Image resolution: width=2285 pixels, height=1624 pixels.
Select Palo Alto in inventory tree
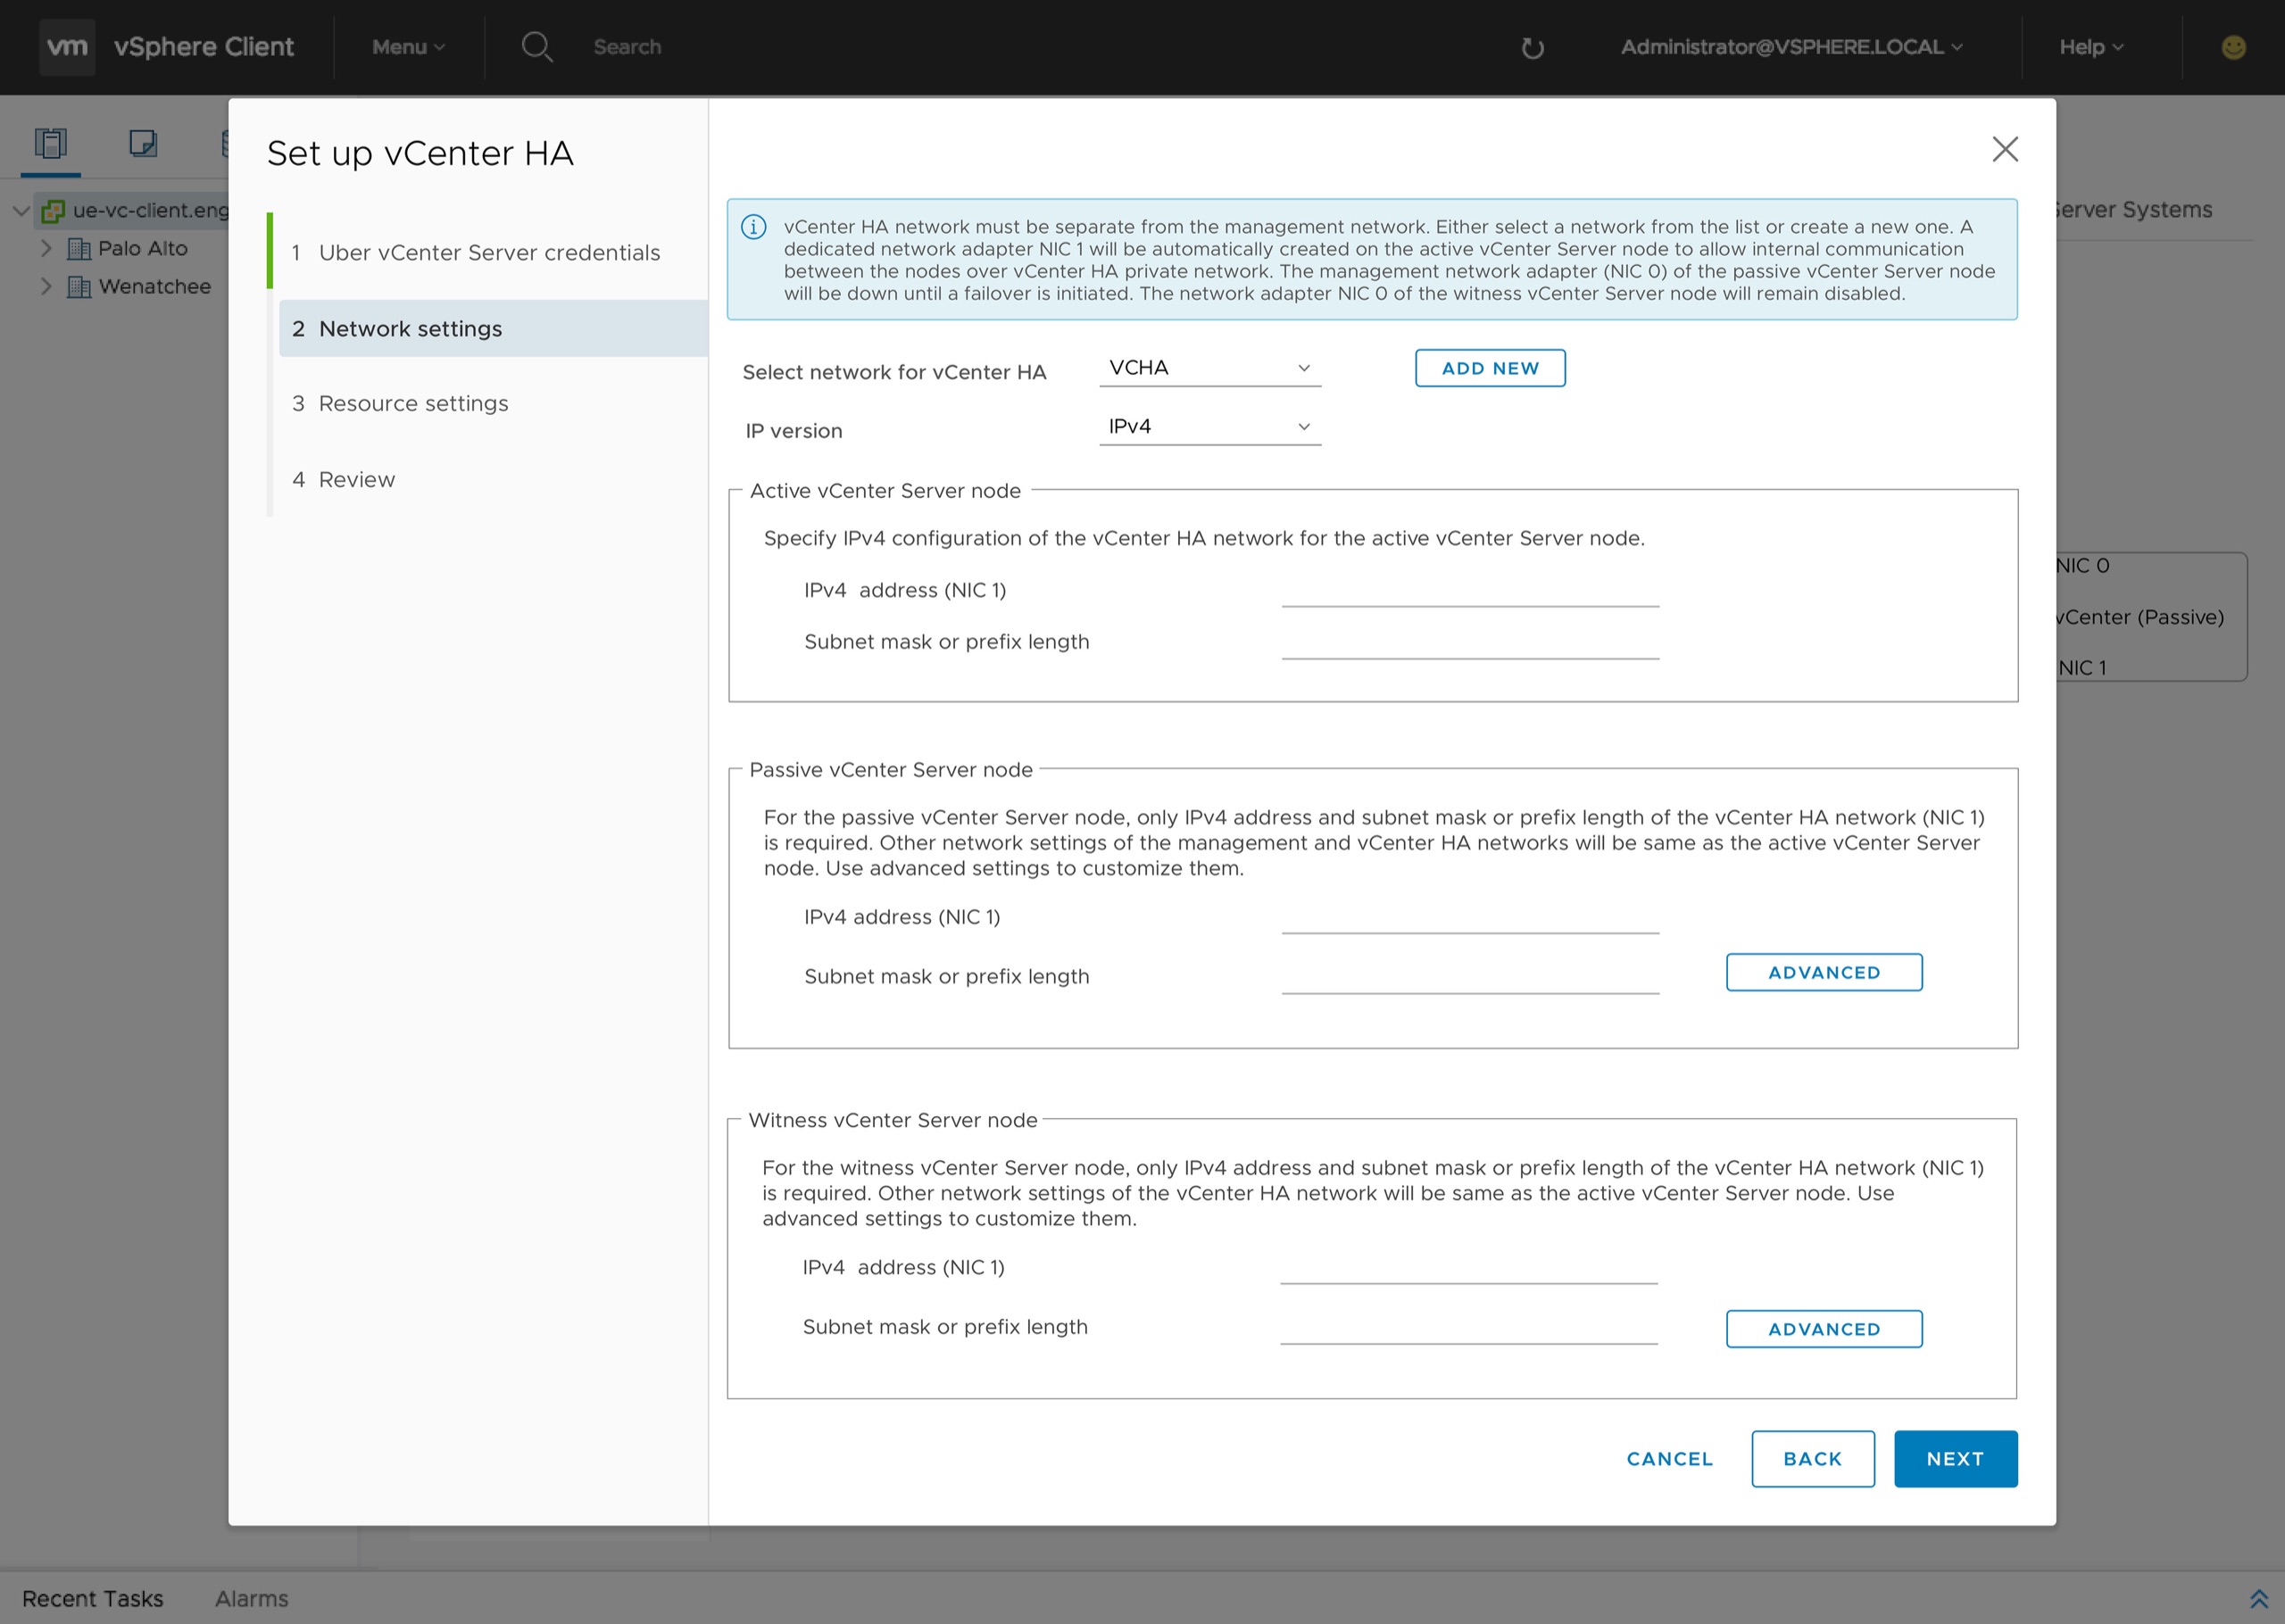(143, 248)
